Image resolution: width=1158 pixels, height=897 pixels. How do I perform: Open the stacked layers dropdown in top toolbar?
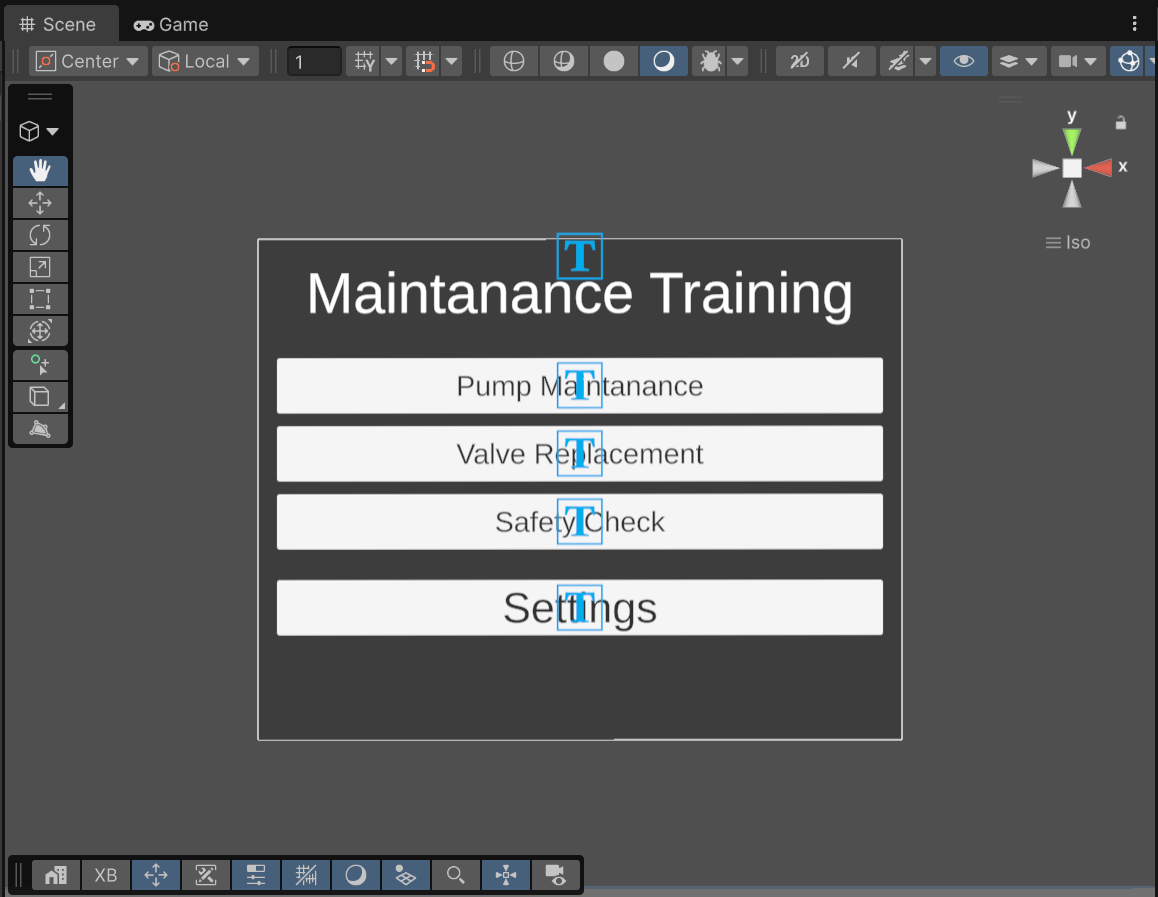1018,61
